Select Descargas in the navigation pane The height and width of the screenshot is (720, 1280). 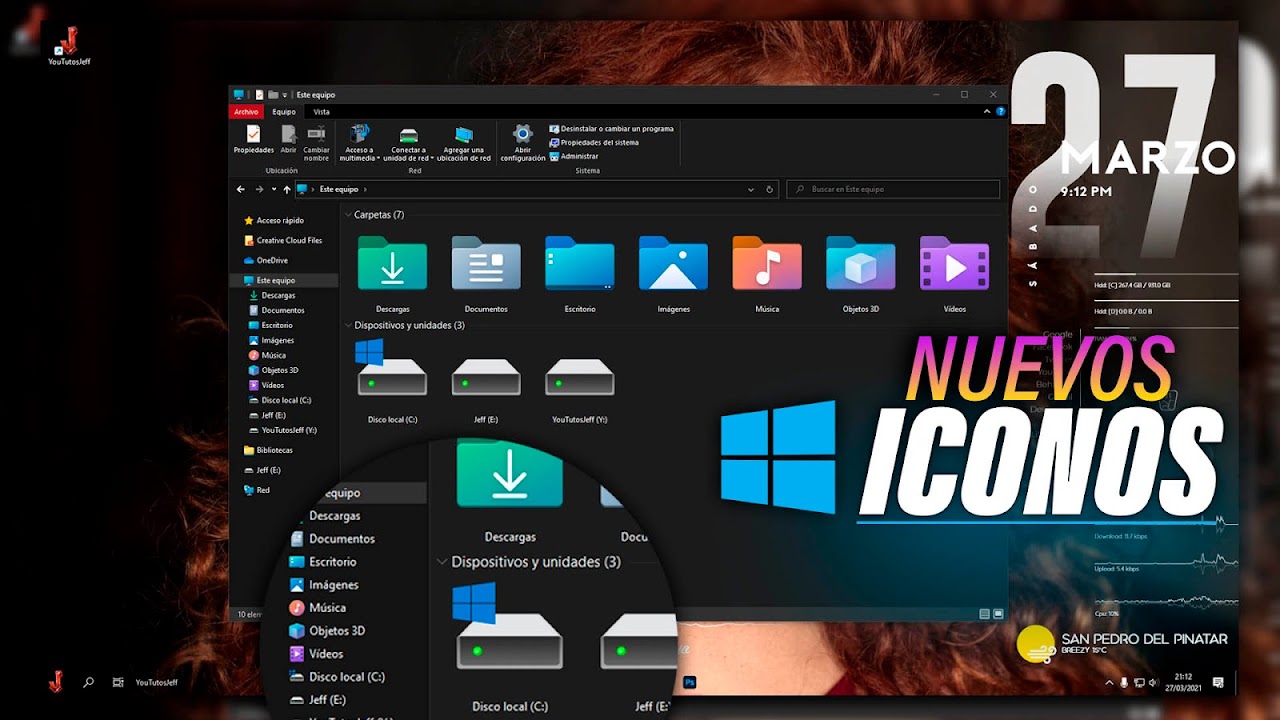click(272, 295)
